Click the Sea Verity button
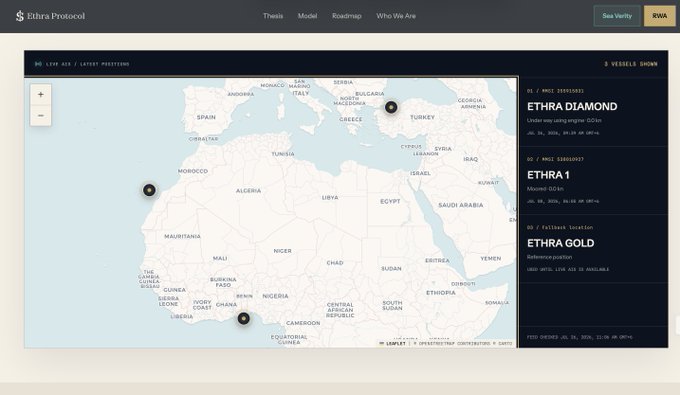680x395 pixels. tap(617, 16)
